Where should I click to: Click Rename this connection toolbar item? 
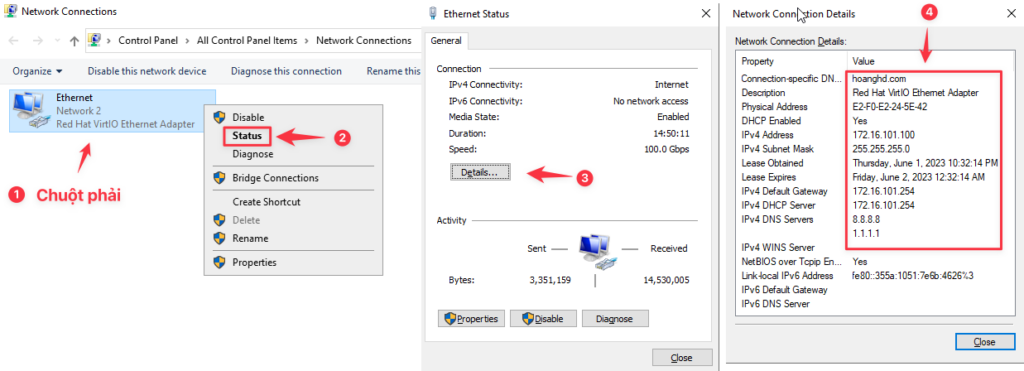tap(393, 71)
